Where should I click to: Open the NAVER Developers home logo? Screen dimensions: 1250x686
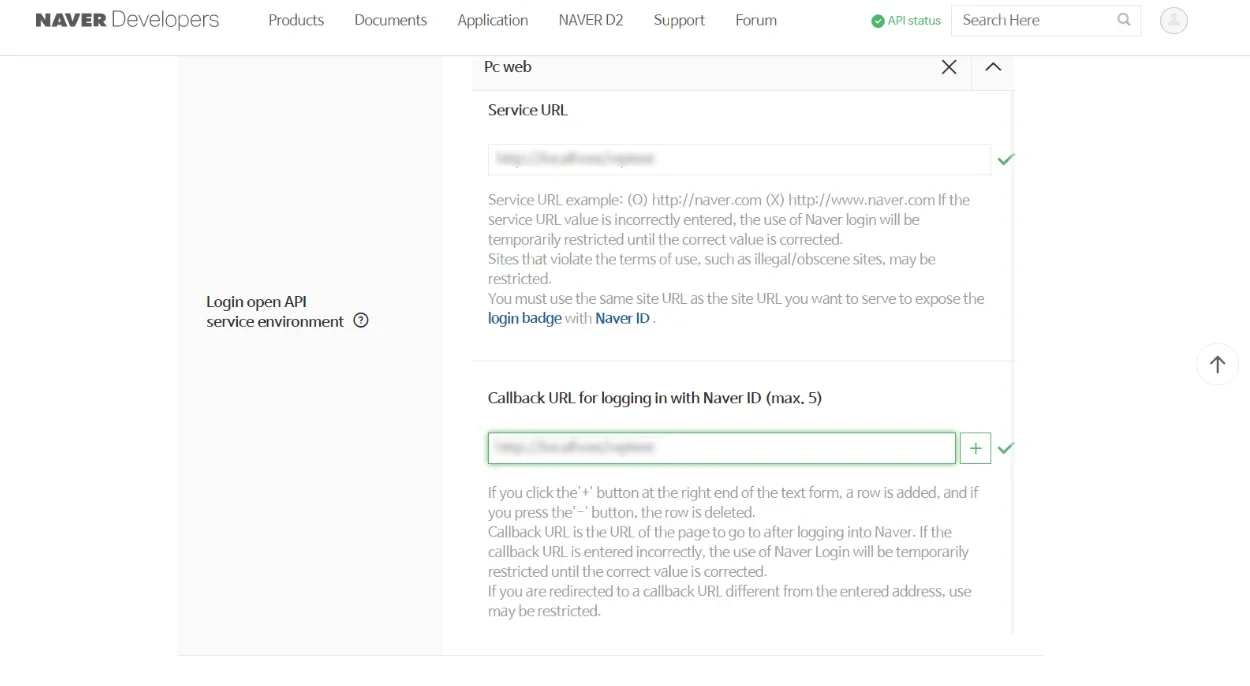pyautogui.click(x=127, y=20)
